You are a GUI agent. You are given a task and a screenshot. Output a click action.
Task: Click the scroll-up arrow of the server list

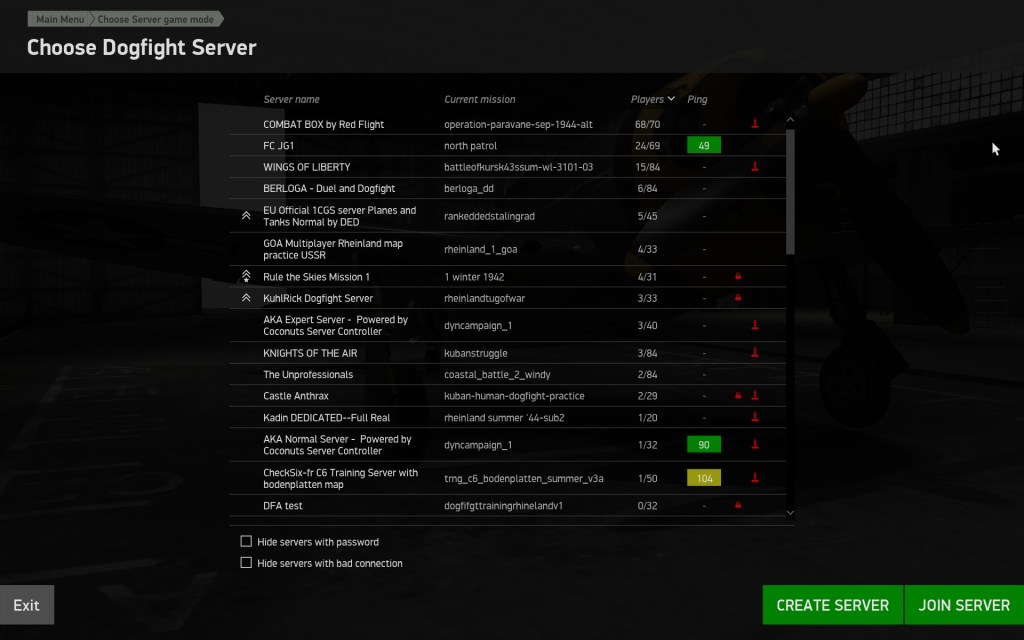pos(790,119)
